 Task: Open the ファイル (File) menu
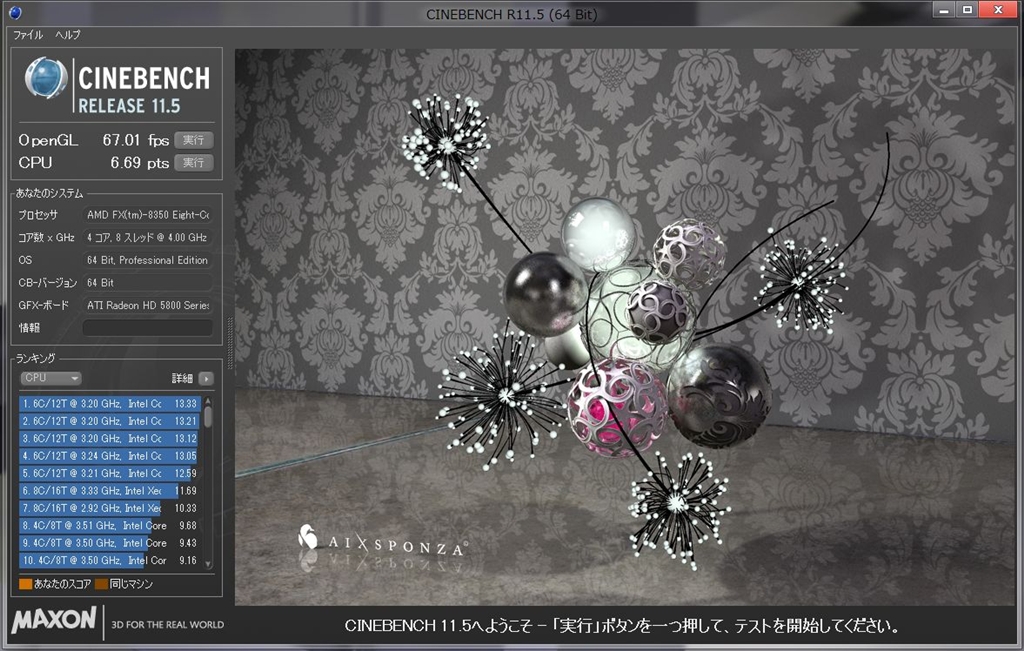[x=27, y=34]
